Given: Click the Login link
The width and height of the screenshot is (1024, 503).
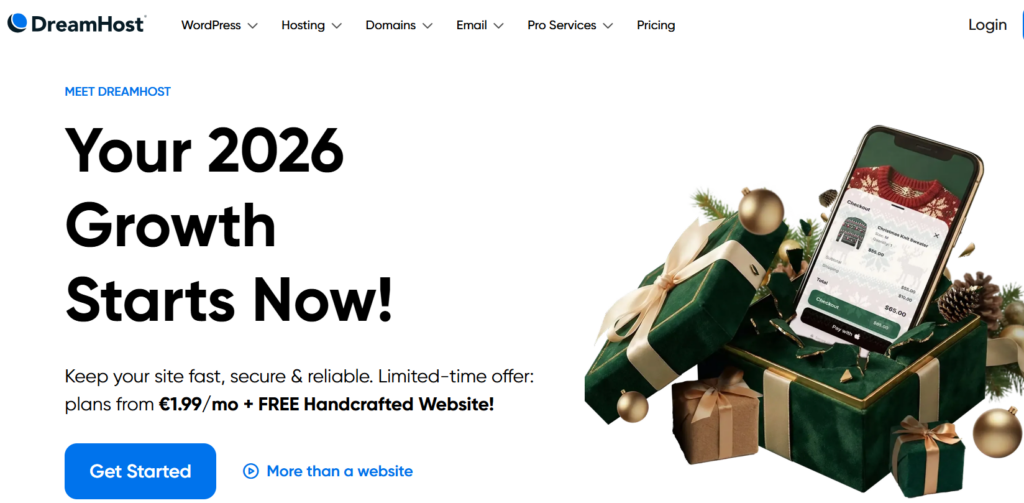Looking at the screenshot, I should (987, 25).
